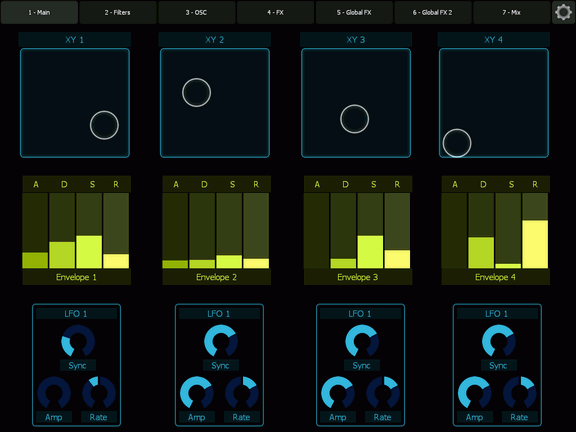576x432 pixels.
Task: Open the 3 - OSC tab
Action: [197, 12]
